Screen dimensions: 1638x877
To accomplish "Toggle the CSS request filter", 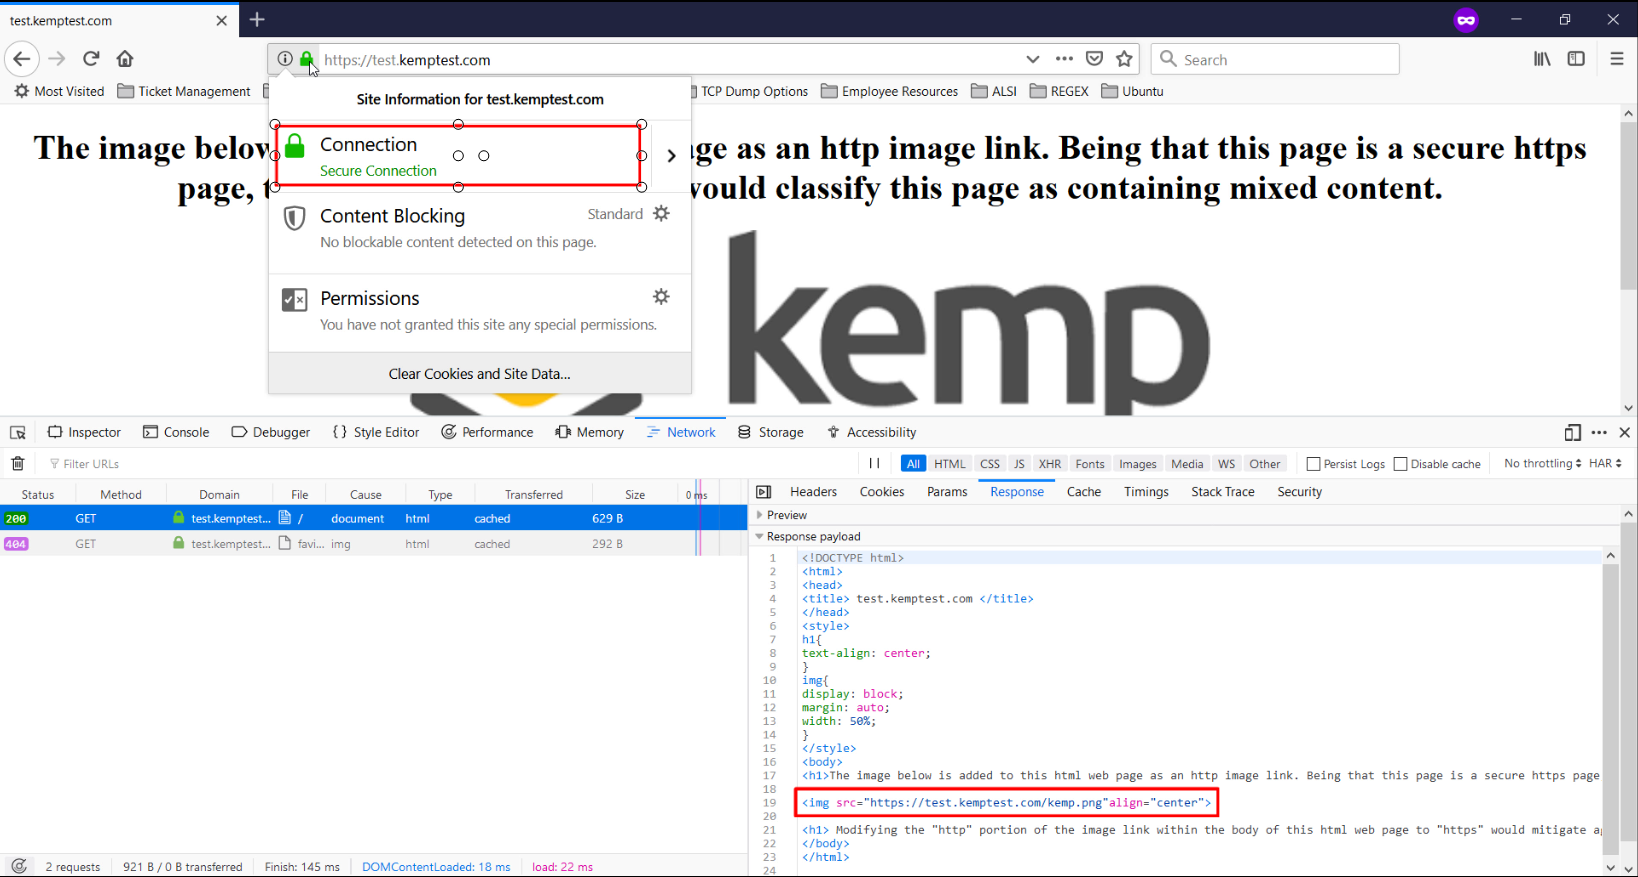I will pos(990,464).
